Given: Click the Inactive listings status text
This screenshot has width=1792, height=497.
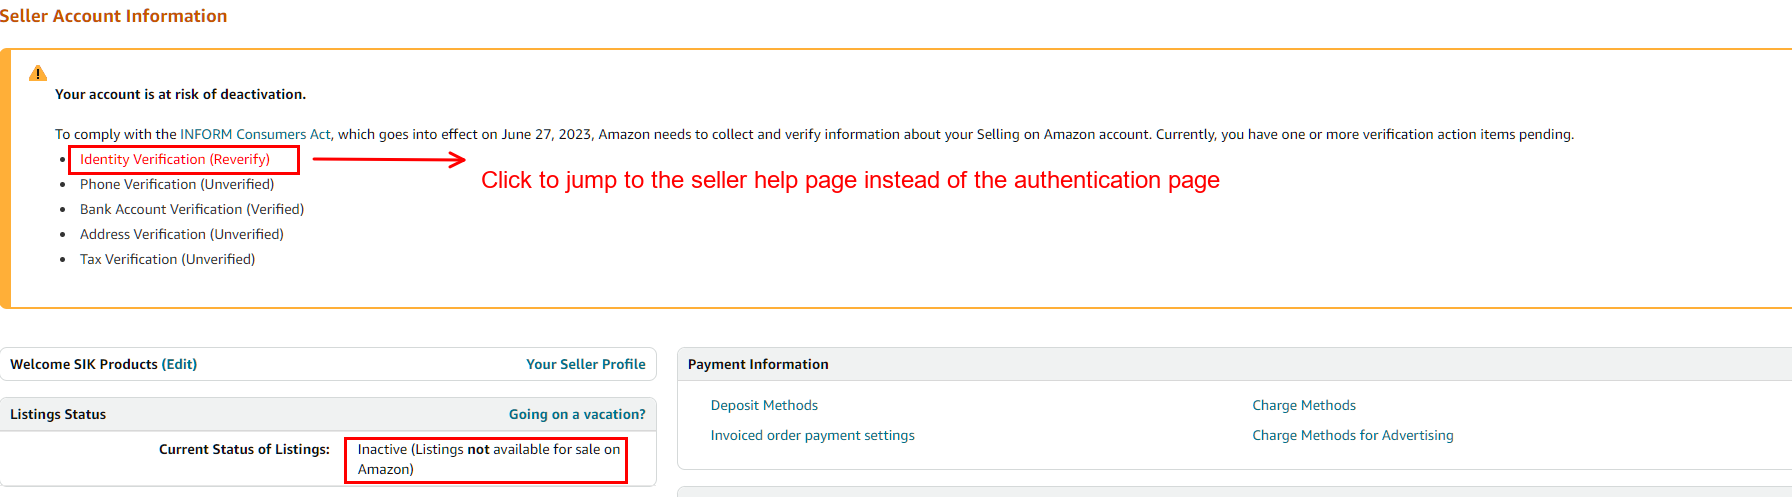Looking at the screenshot, I should (x=489, y=459).
